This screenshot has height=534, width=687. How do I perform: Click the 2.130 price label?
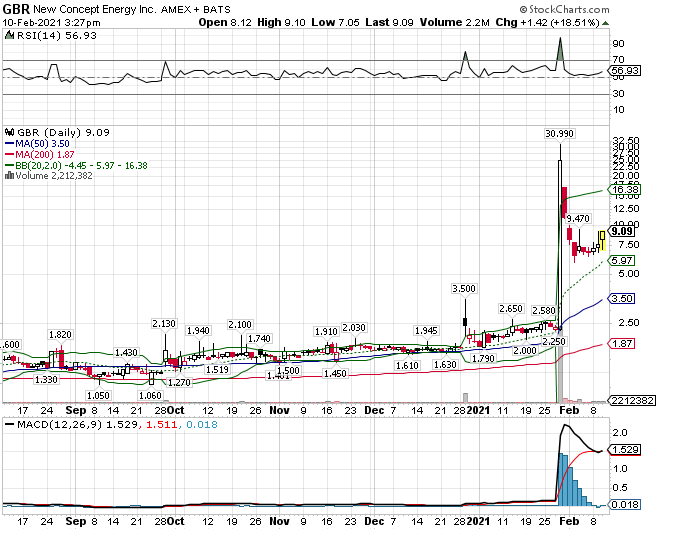[x=164, y=324]
